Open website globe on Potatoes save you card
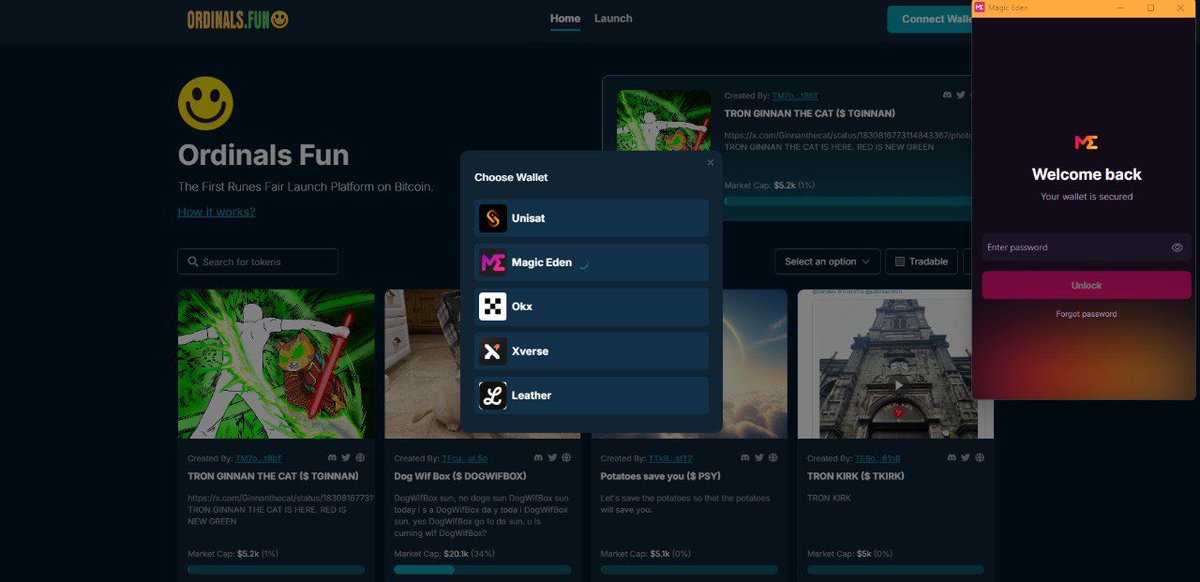 (x=773, y=458)
